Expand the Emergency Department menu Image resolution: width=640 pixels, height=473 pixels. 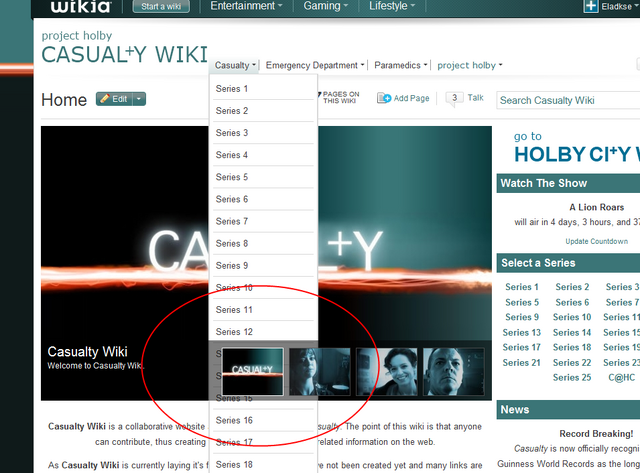(315, 65)
